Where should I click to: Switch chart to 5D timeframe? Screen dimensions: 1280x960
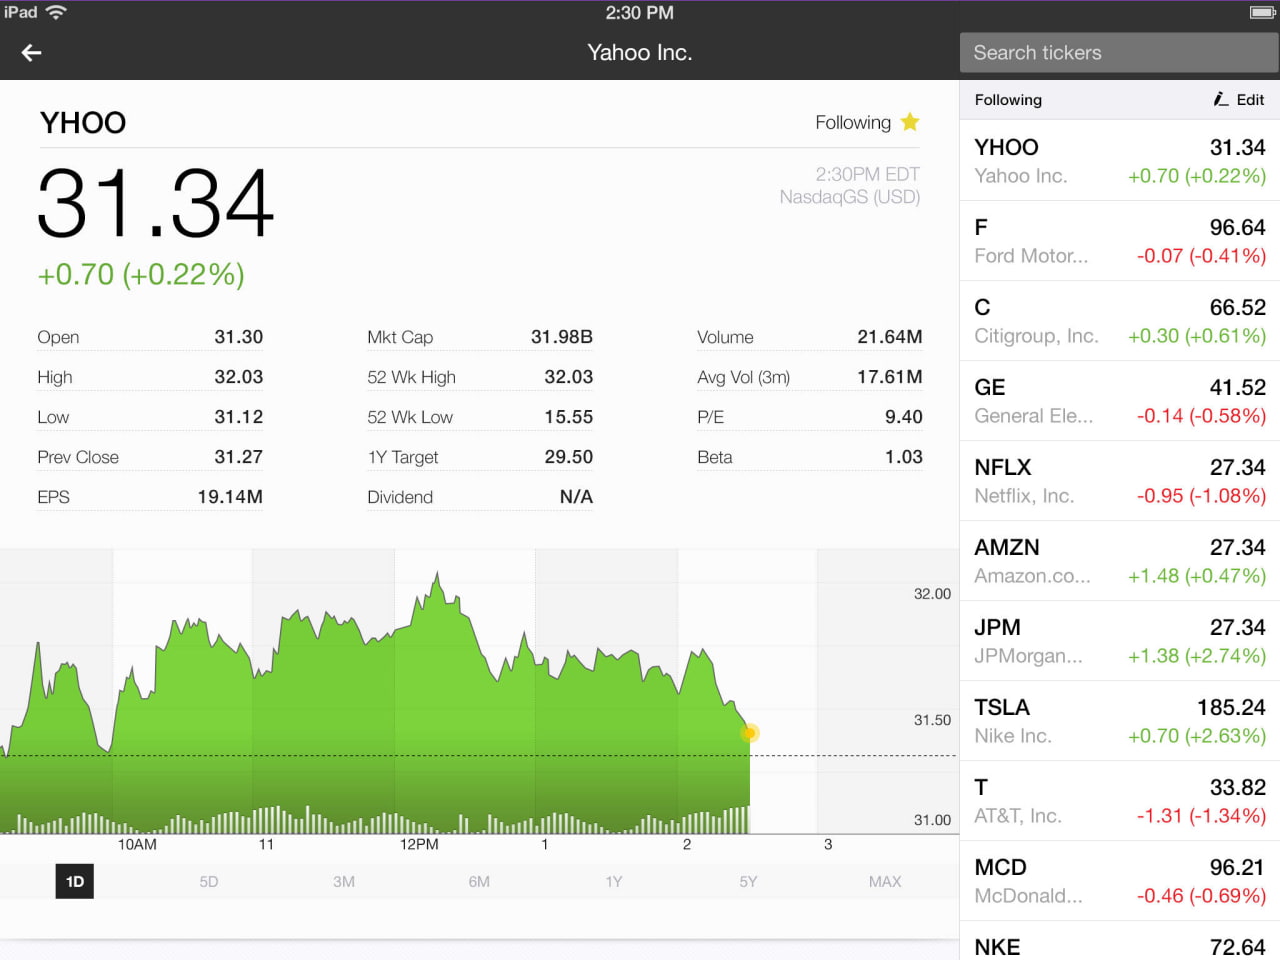click(x=209, y=881)
